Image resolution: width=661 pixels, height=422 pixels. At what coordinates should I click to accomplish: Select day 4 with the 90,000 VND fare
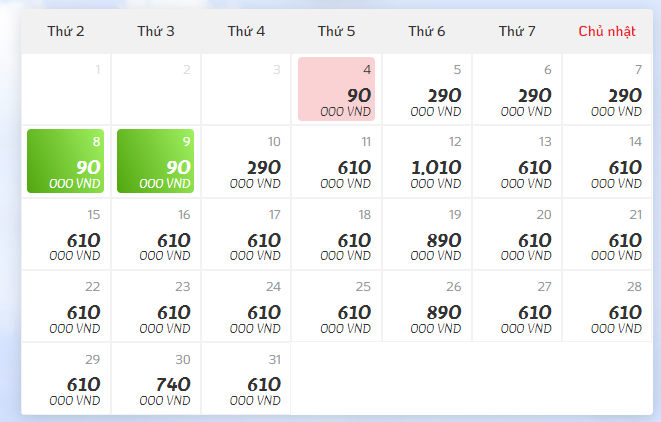tap(336, 89)
